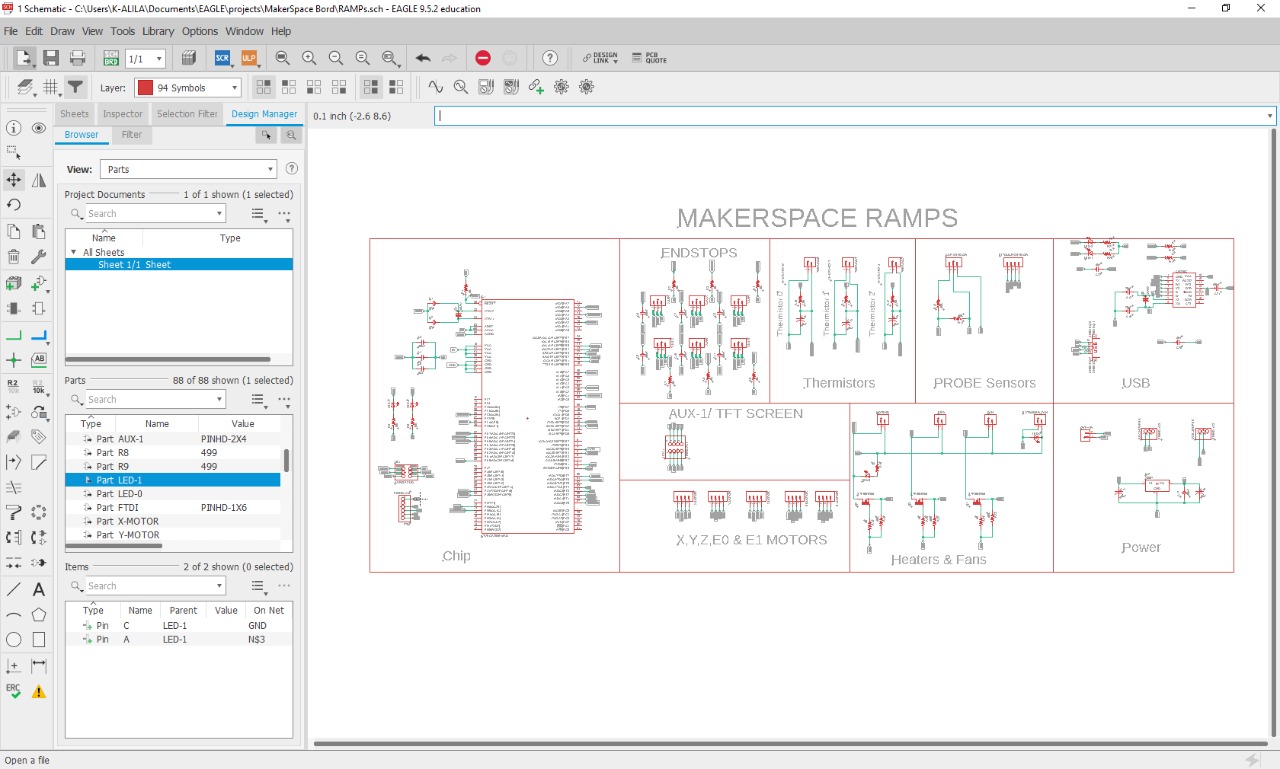Toggle the Move tool
1280x769 pixels.
pos(13,180)
